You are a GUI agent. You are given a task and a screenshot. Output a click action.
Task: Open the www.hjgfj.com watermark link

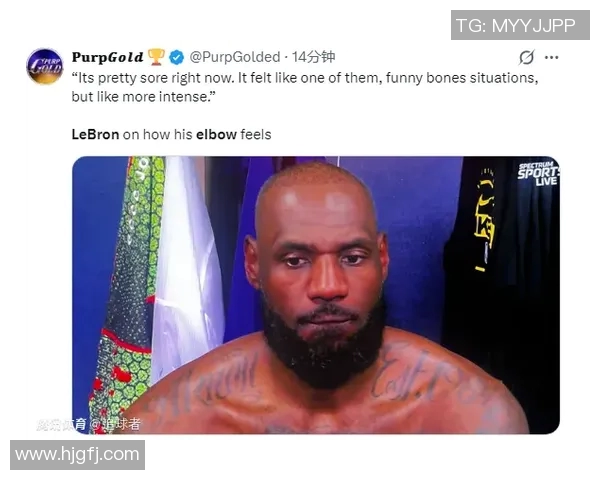(x=77, y=455)
